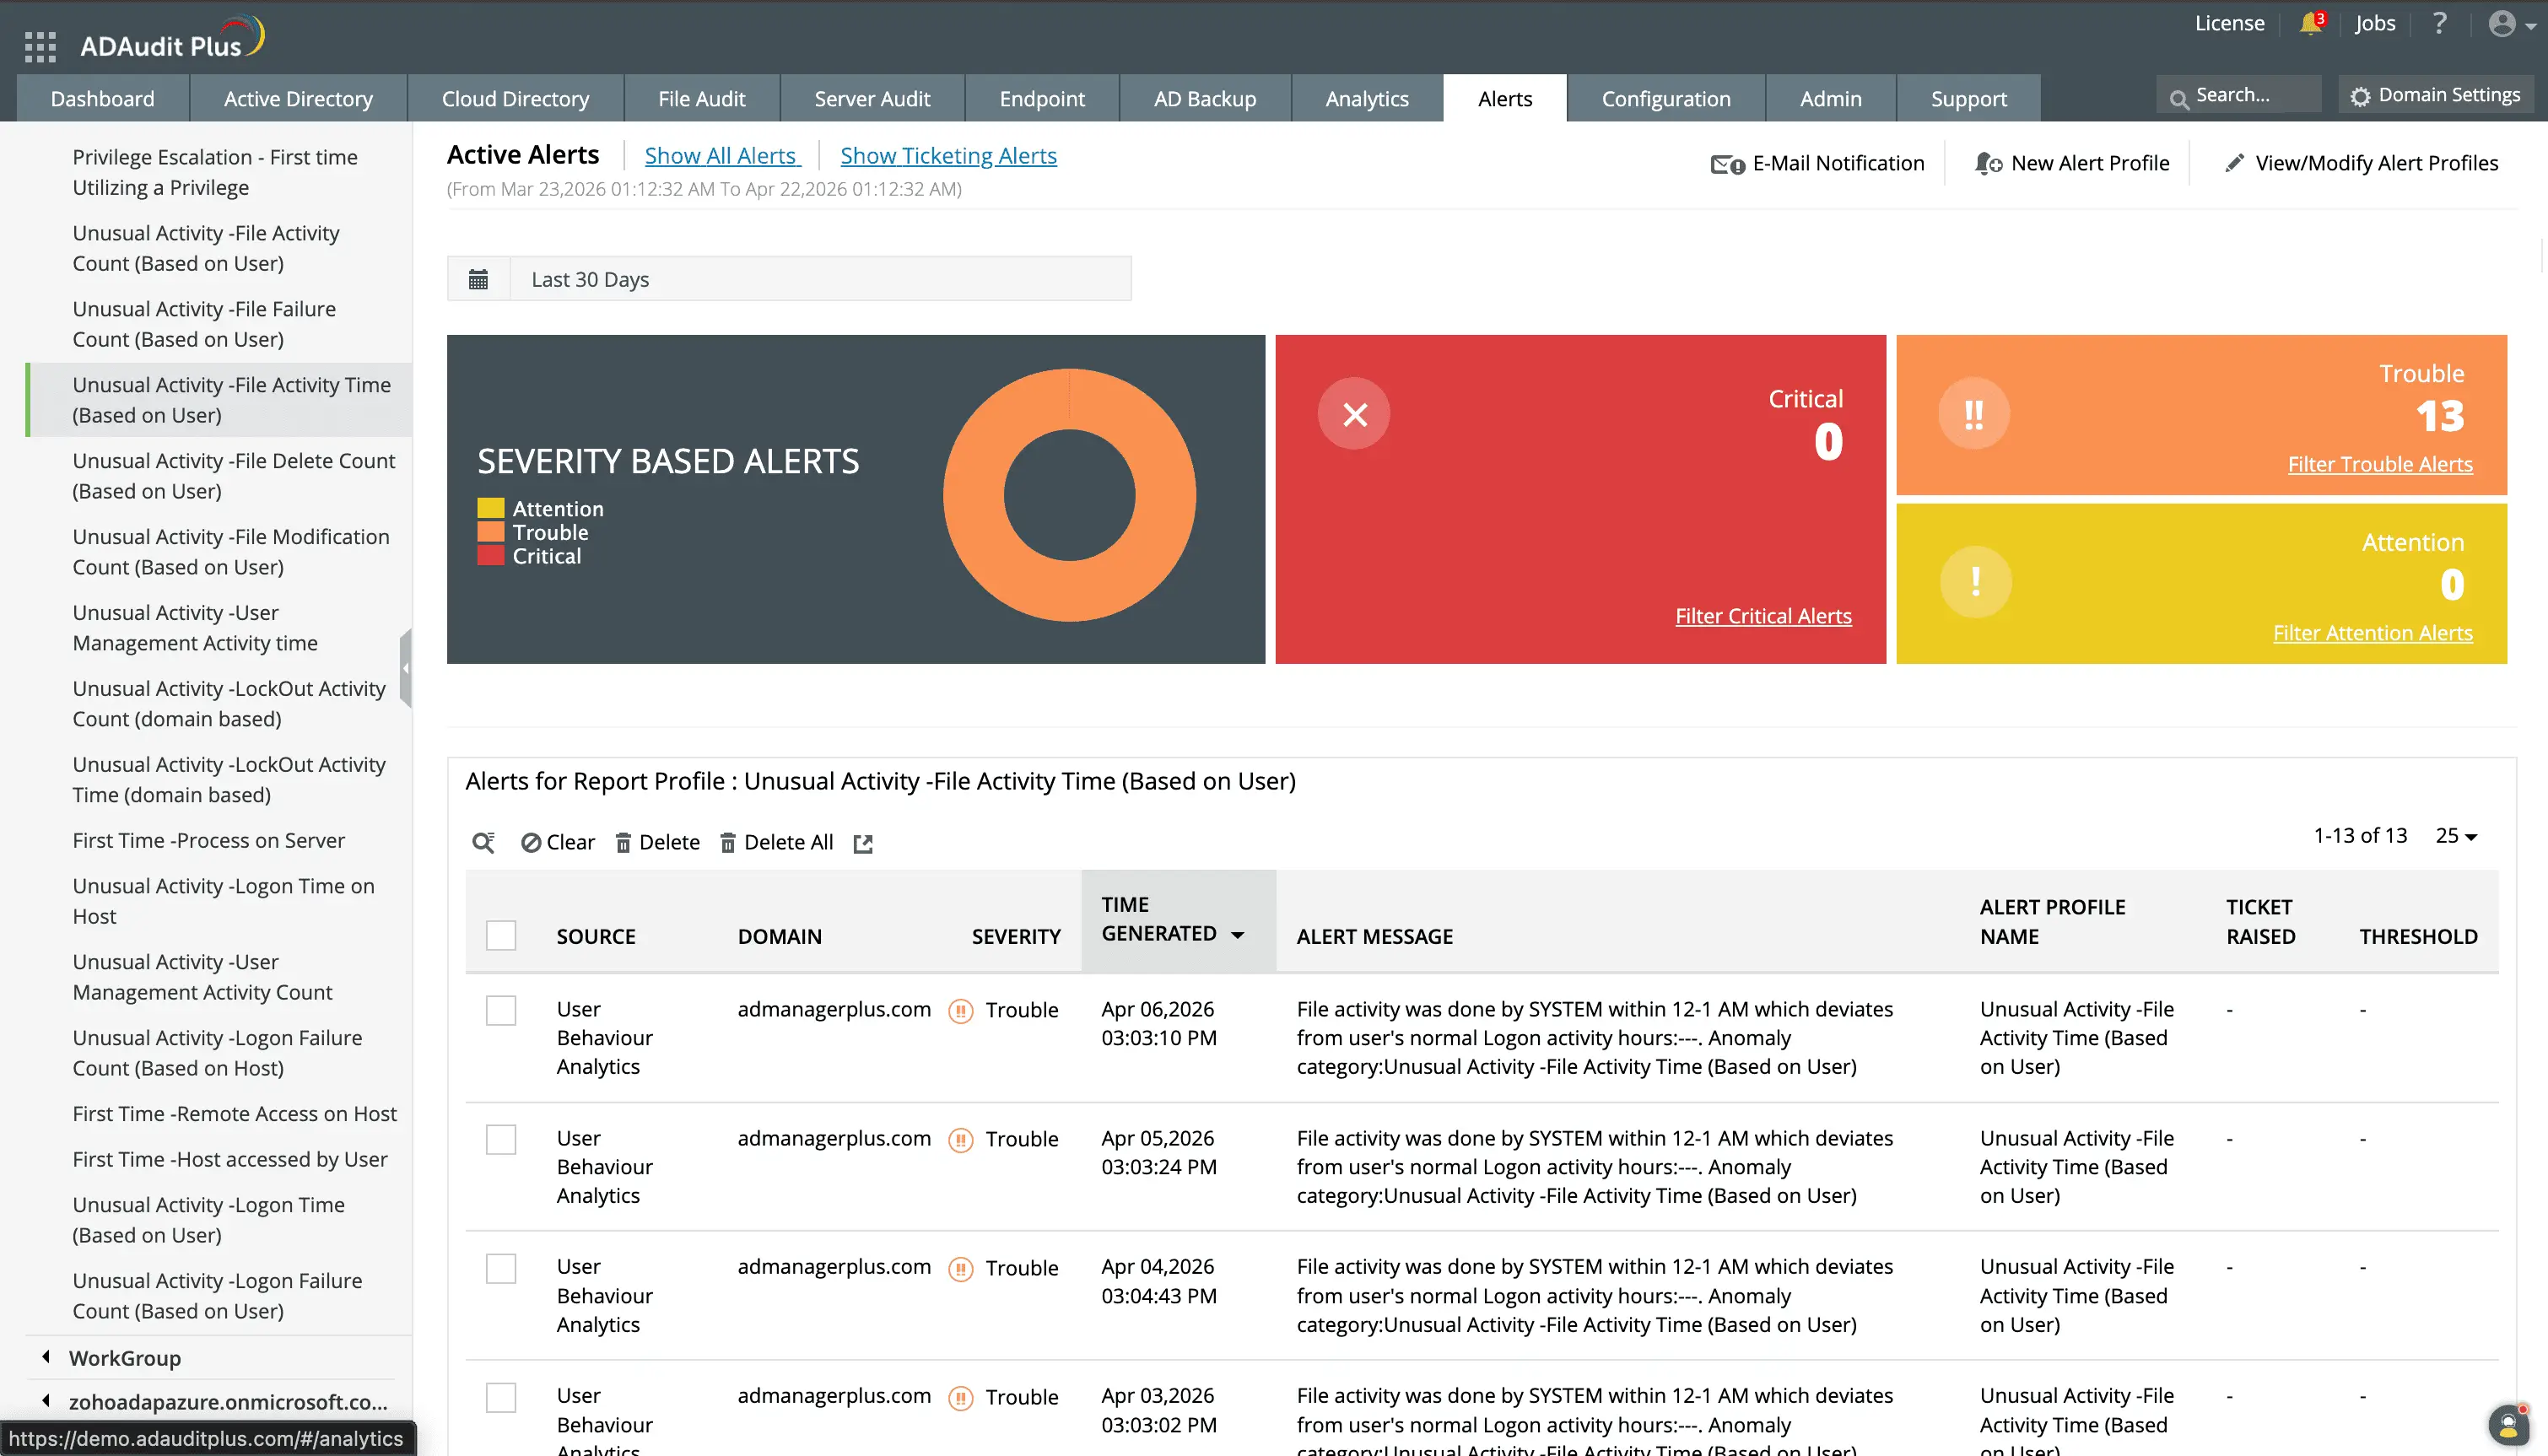Go to the Analytics tab
Image resolution: width=2548 pixels, height=1456 pixels.
point(1366,98)
